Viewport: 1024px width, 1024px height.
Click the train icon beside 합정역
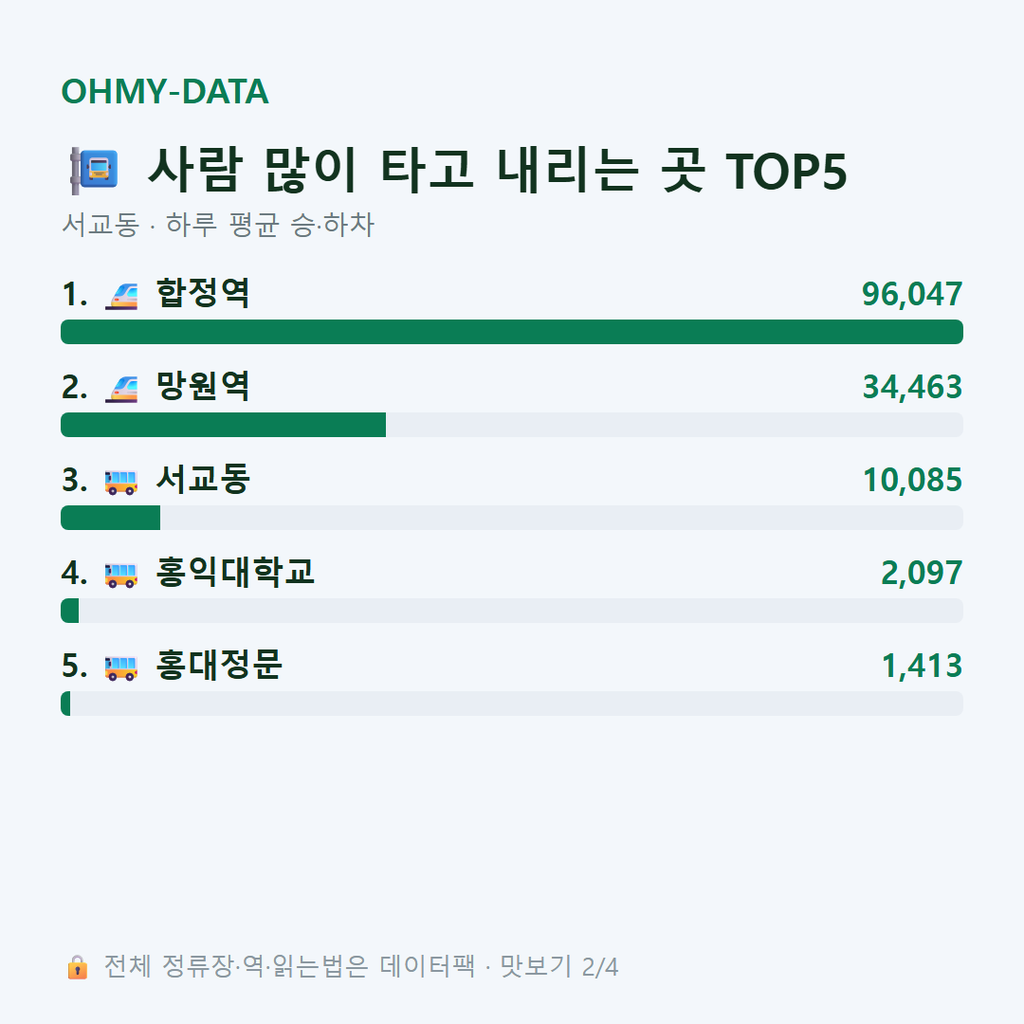pyautogui.click(x=121, y=295)
